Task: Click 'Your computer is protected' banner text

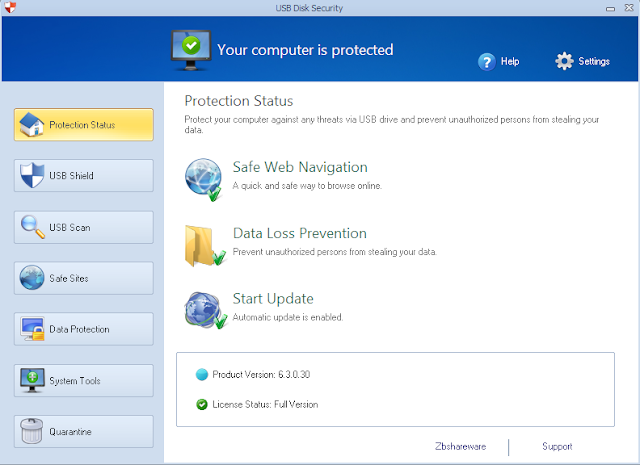Action: click(305, 50)
